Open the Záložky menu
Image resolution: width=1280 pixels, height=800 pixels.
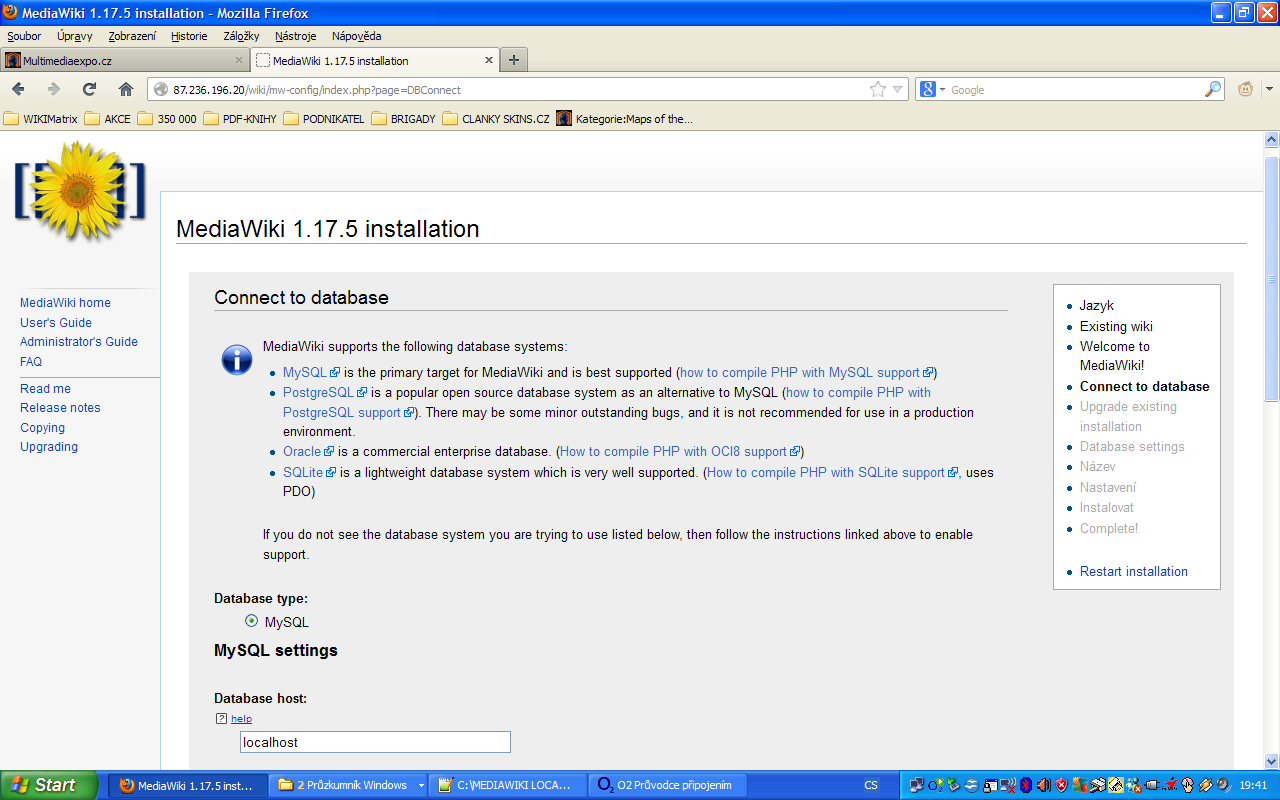(x=241, y=36)
